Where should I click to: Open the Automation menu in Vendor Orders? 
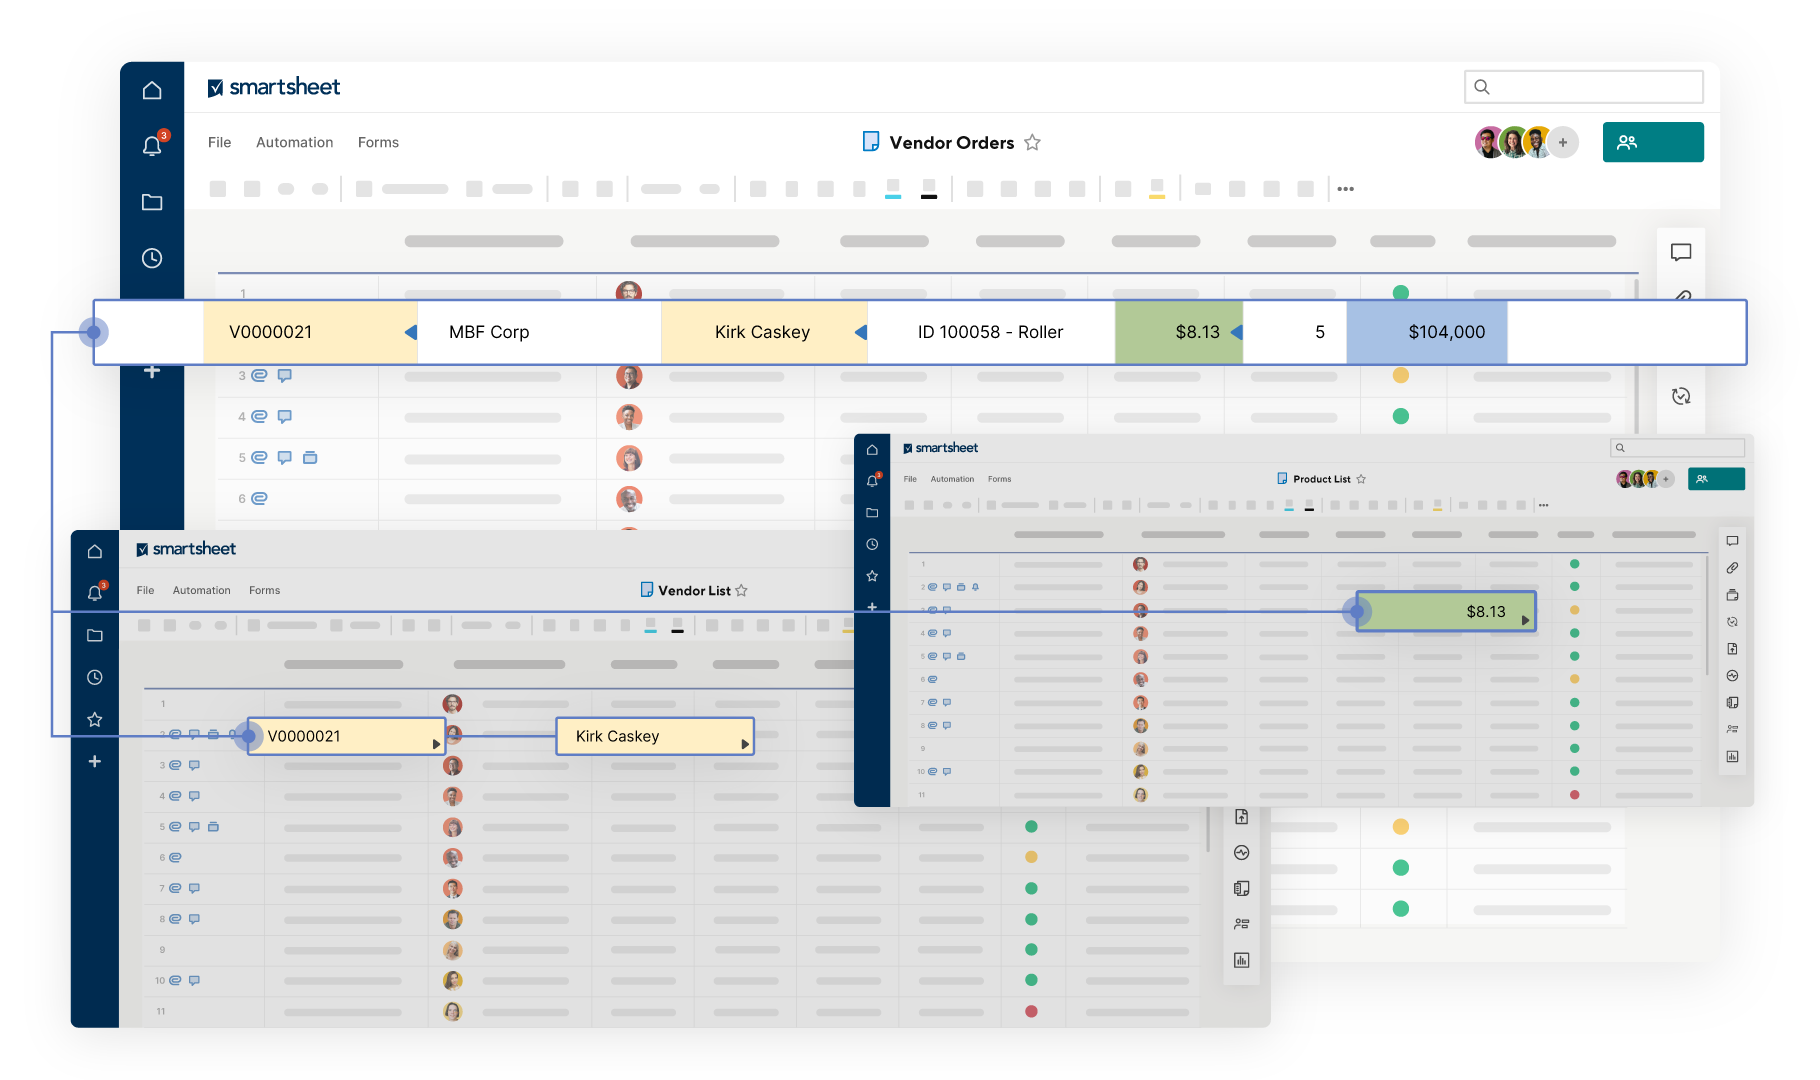tap(294, 143)
